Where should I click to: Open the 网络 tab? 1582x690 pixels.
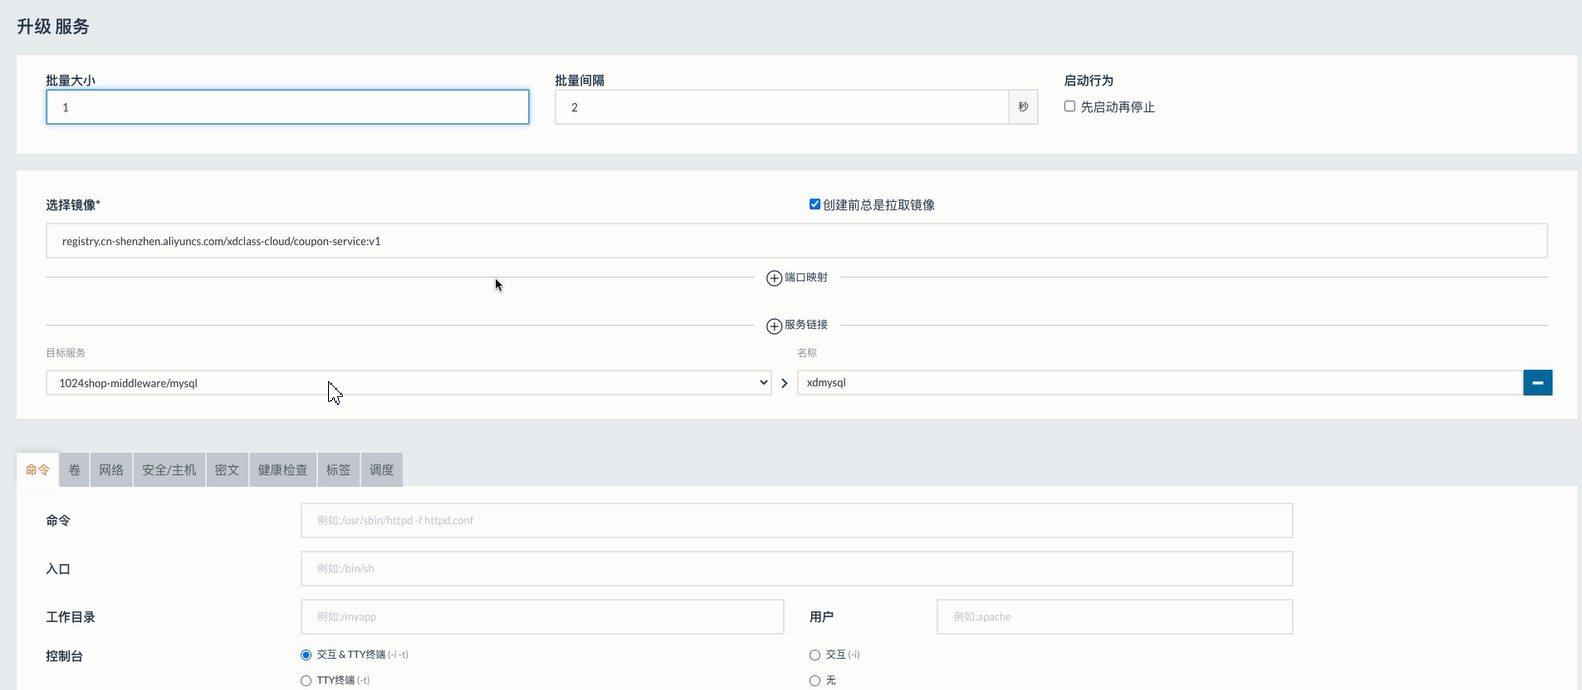coord(111,470)
